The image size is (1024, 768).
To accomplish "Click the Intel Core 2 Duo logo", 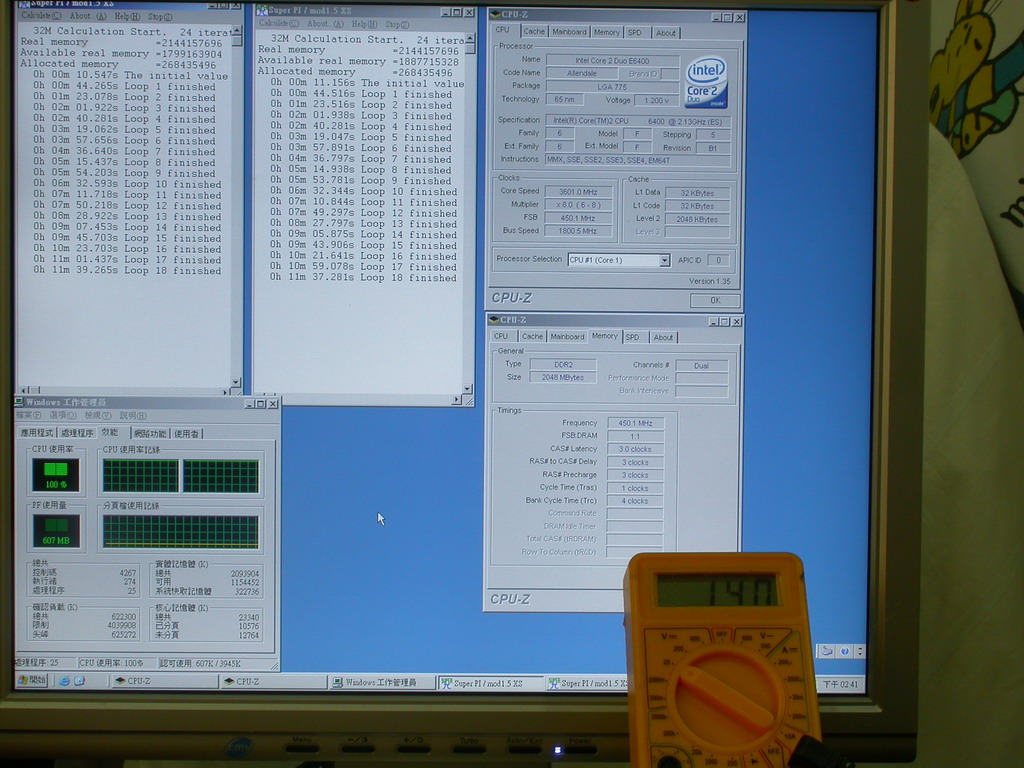I will (x=706, y=83).
